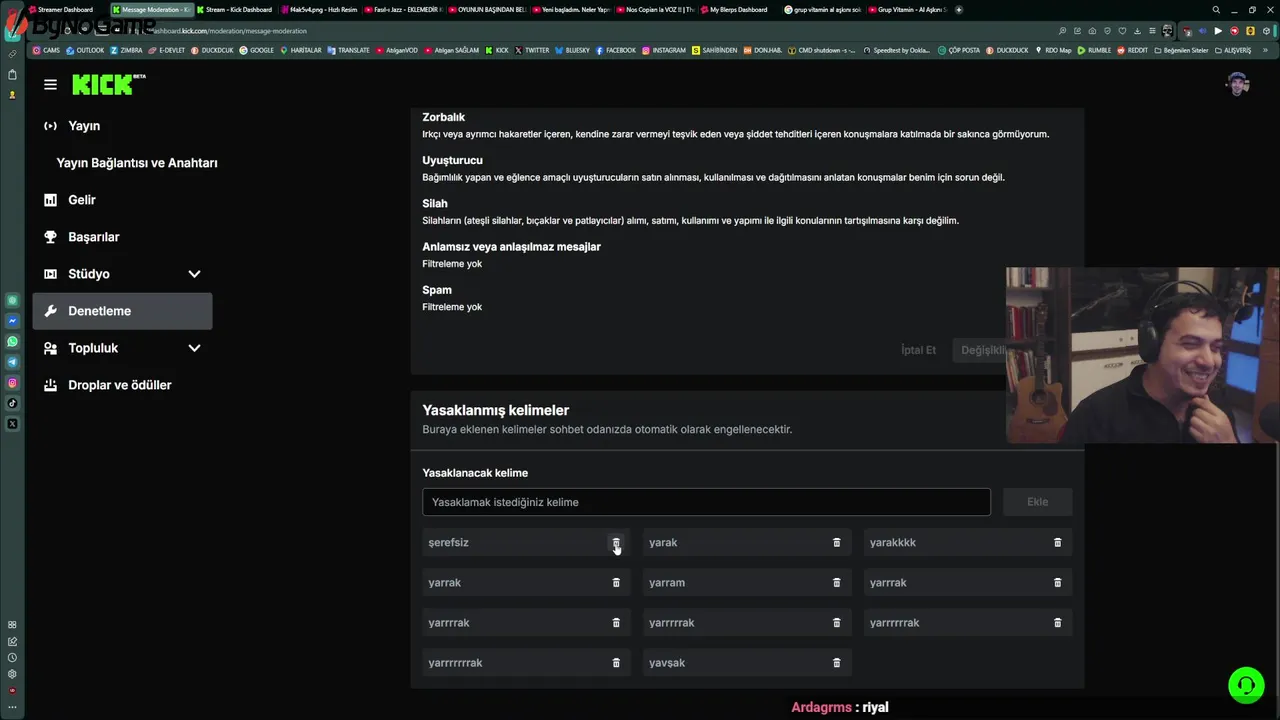Click the Kick logo
The height and width of the screenshot is (720, 1280).
click(103, 85)
